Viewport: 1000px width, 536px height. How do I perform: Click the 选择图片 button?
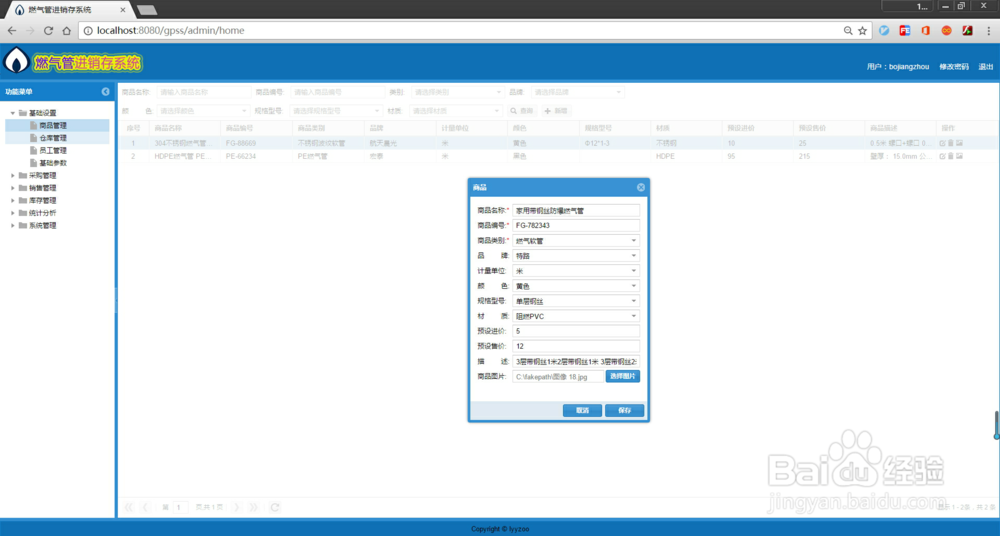[x=622, y=376]
